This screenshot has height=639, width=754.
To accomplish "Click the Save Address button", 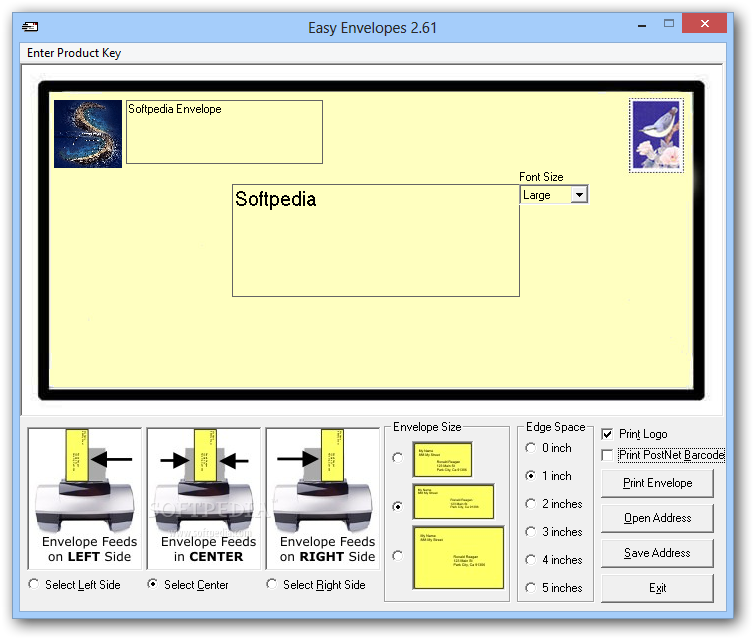I will click(657, 553).
